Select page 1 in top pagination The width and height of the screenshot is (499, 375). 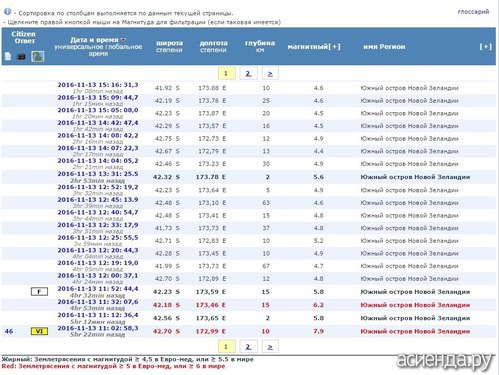pos(226,73)
